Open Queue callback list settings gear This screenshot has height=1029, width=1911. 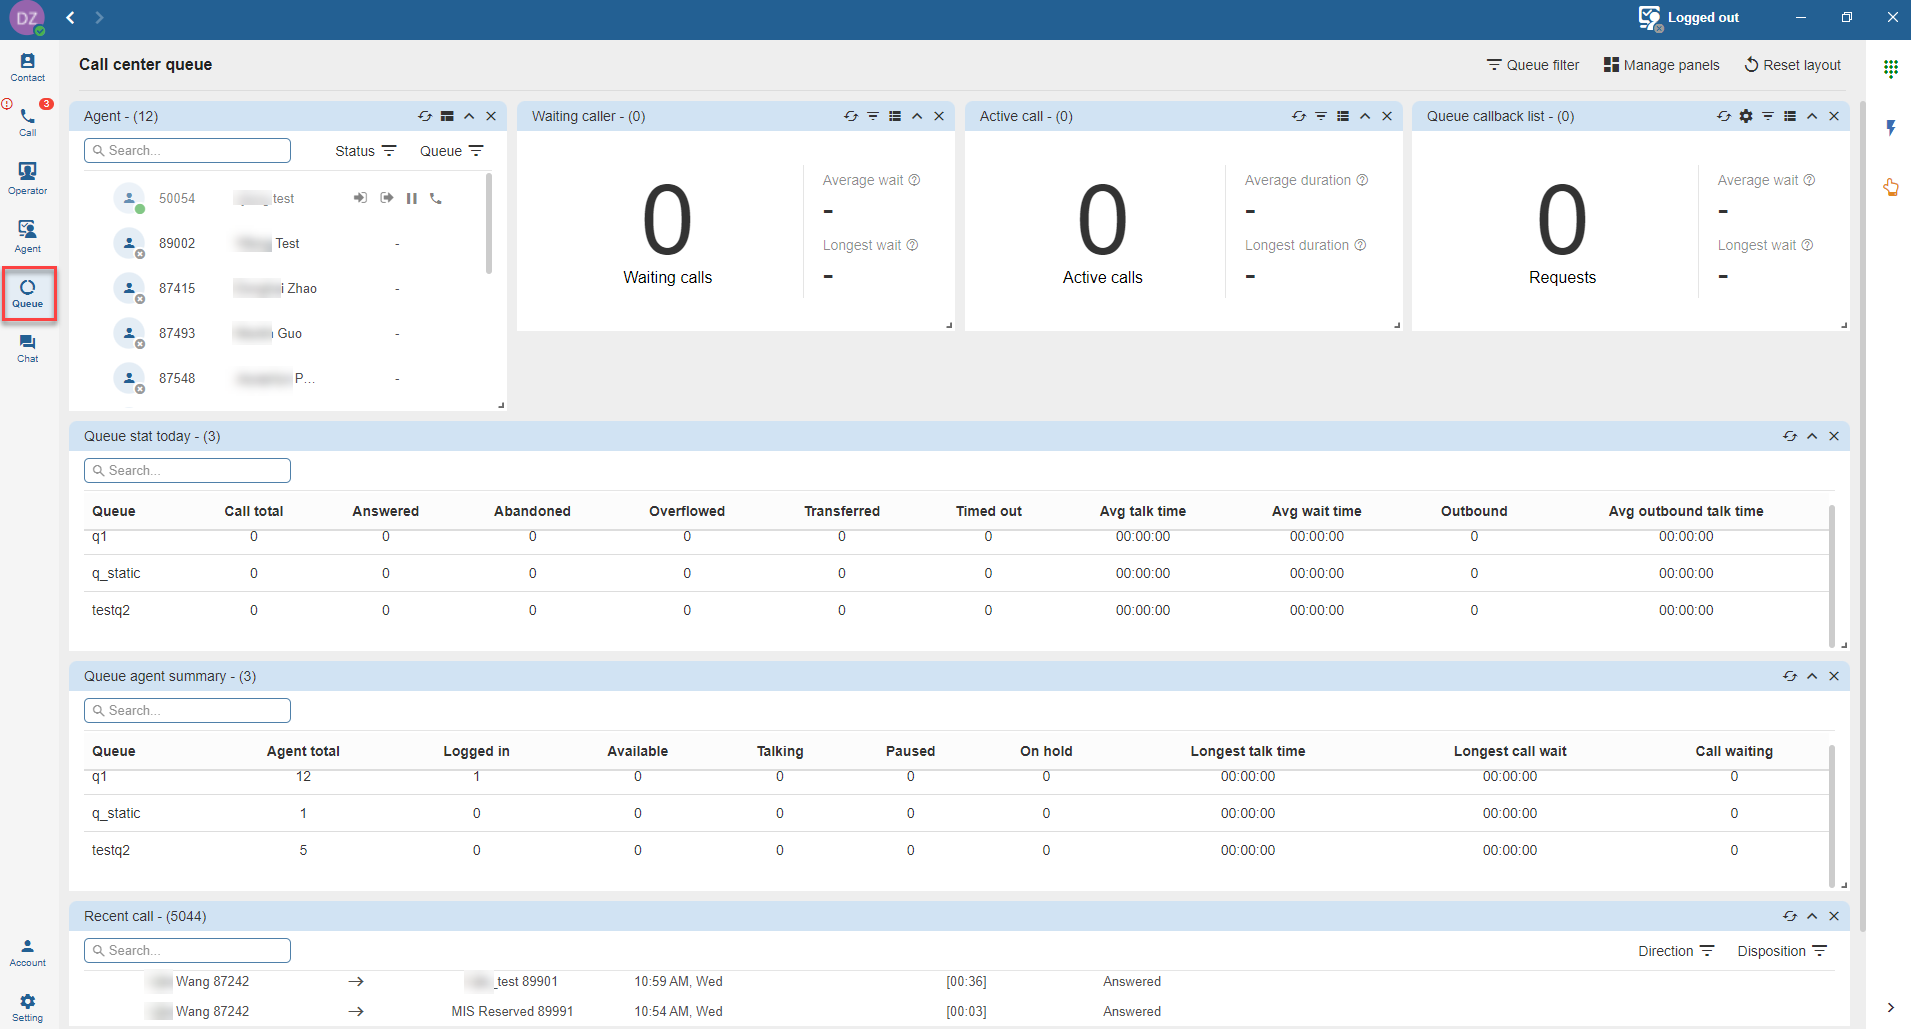[x=1746, y=116]
